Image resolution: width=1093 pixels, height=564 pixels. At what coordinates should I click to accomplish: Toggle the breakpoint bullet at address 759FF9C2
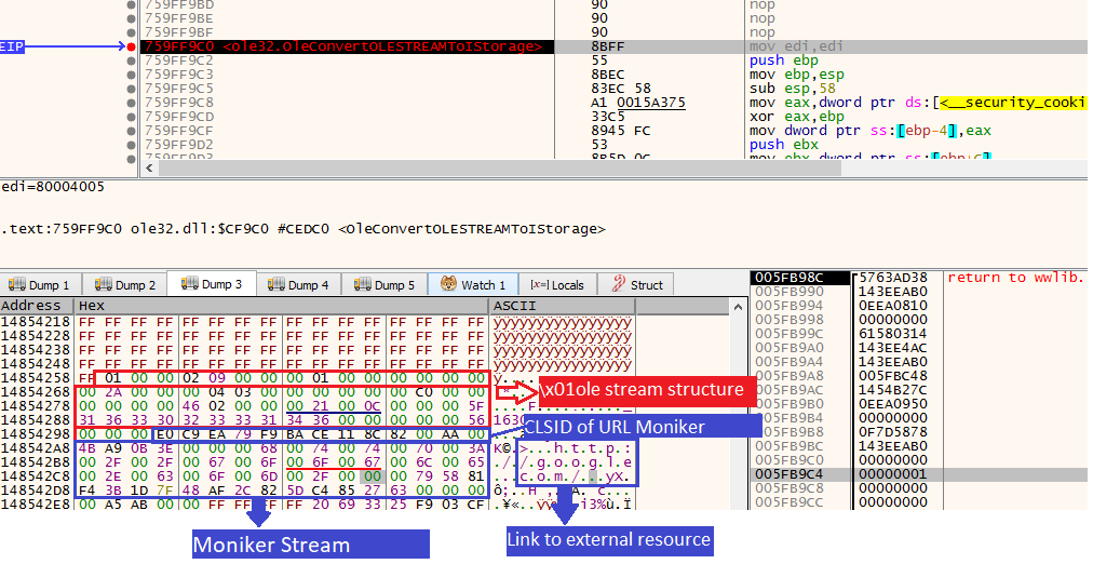coord(131,60)
